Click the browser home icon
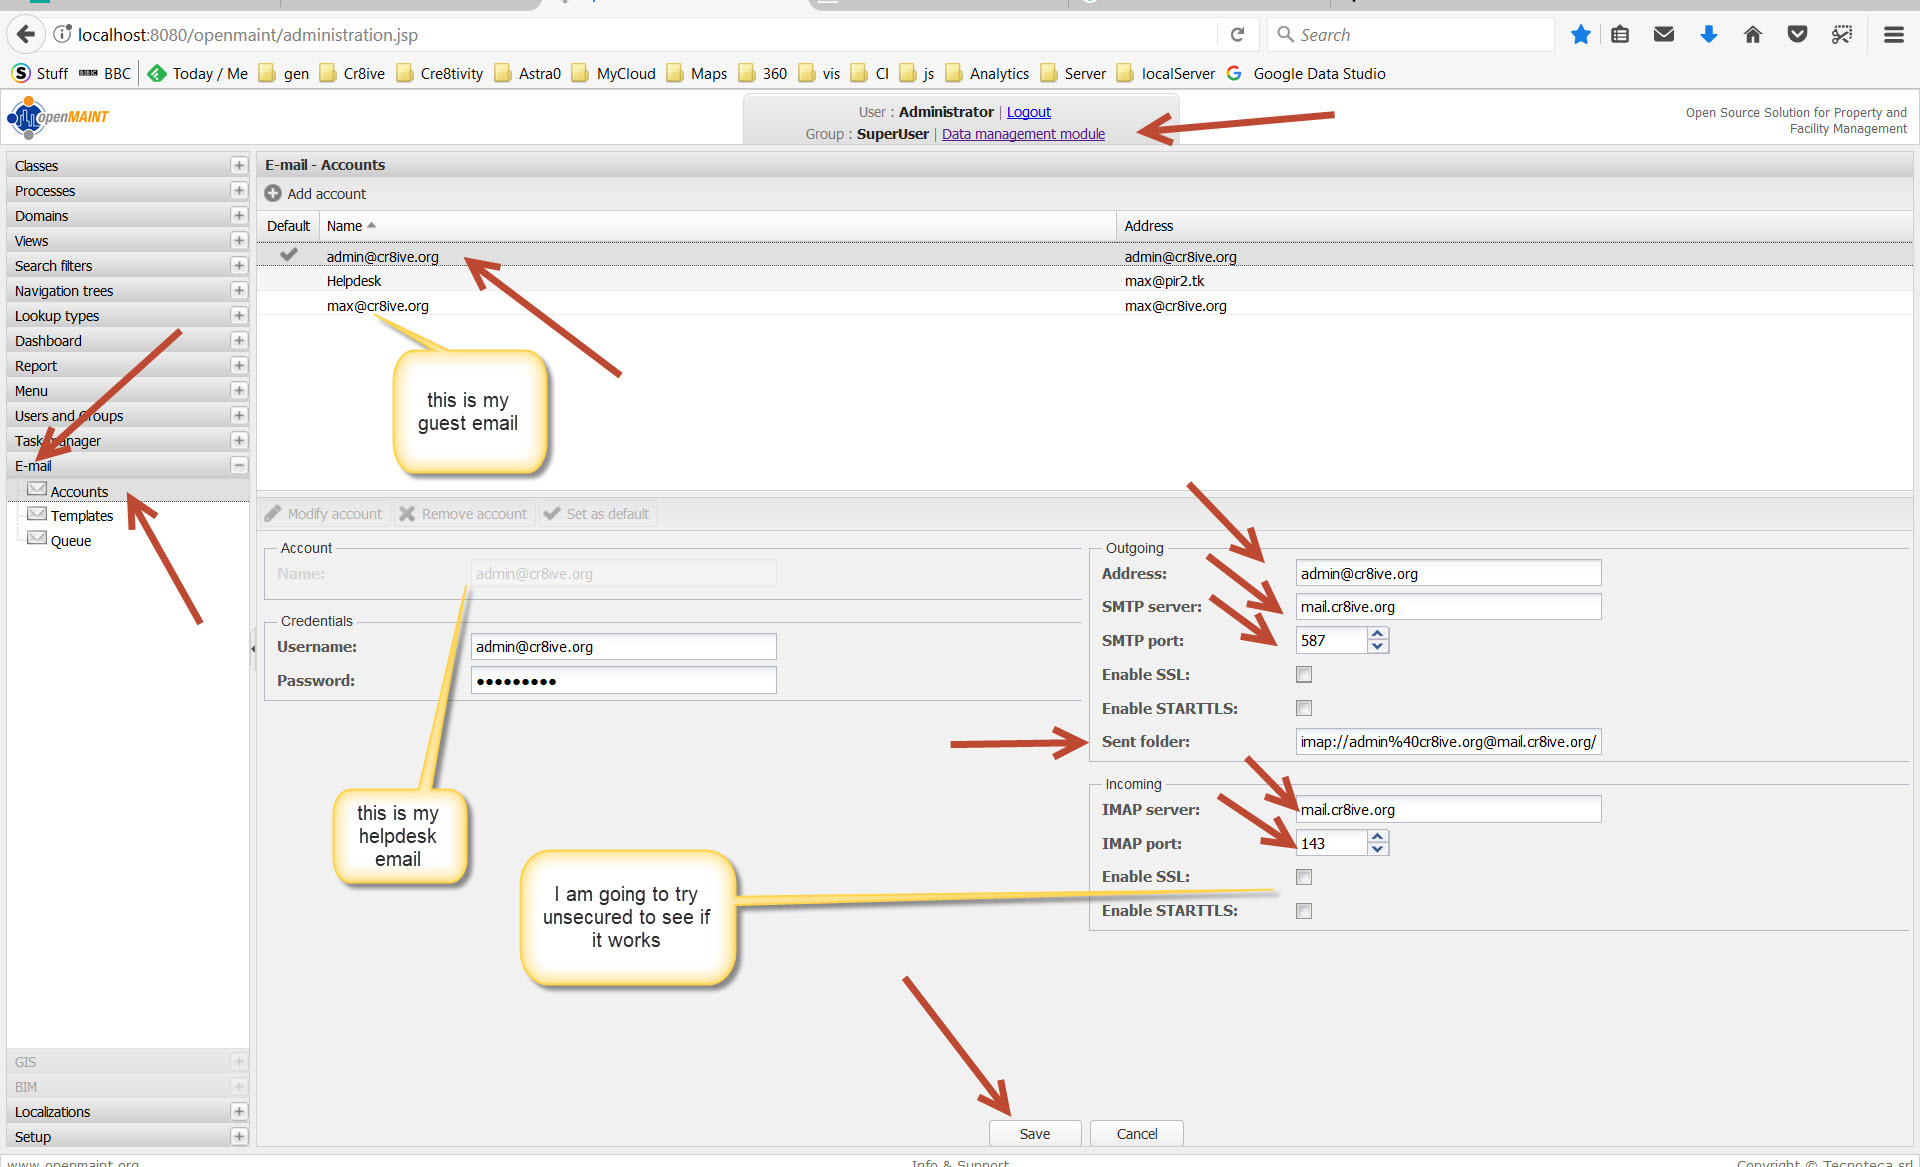This screenshot has width=1920, height=1167. [x=1752, y=35]
